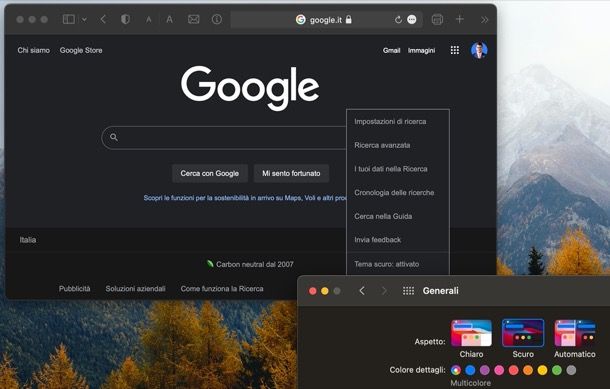Select the Automatico appearance thumbnail
Screen dimensions: 610x389
pos(575,333)
